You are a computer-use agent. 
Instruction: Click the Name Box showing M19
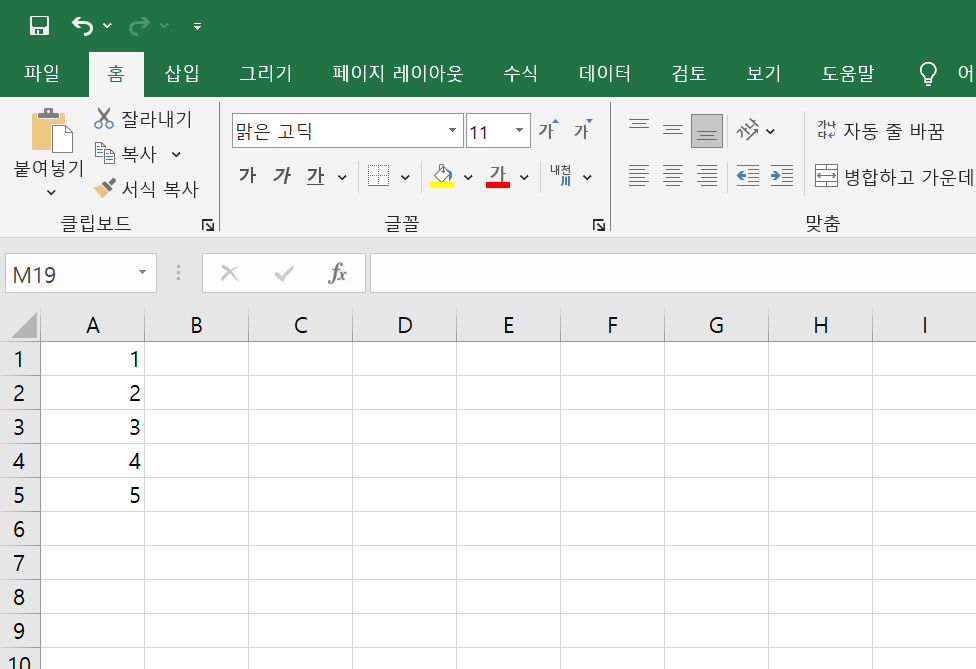pos(68,273)
